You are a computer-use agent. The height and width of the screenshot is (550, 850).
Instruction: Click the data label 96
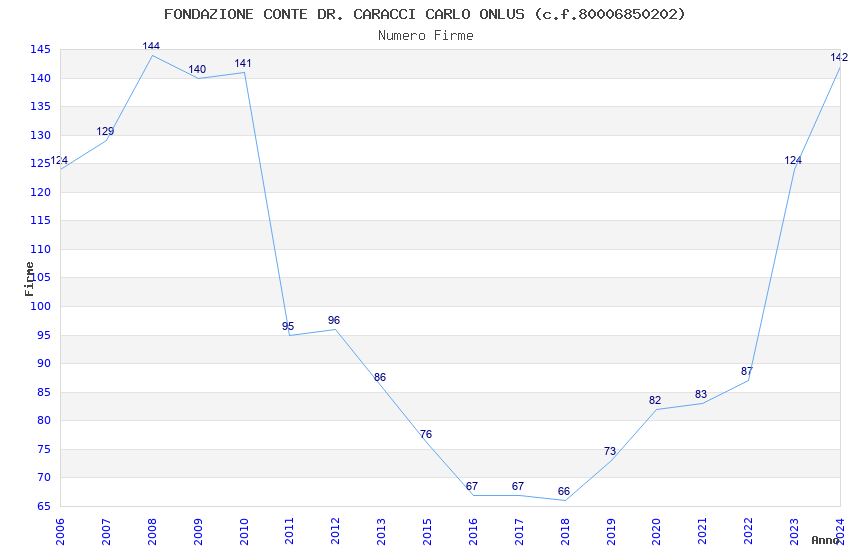(x=334, y=320)
